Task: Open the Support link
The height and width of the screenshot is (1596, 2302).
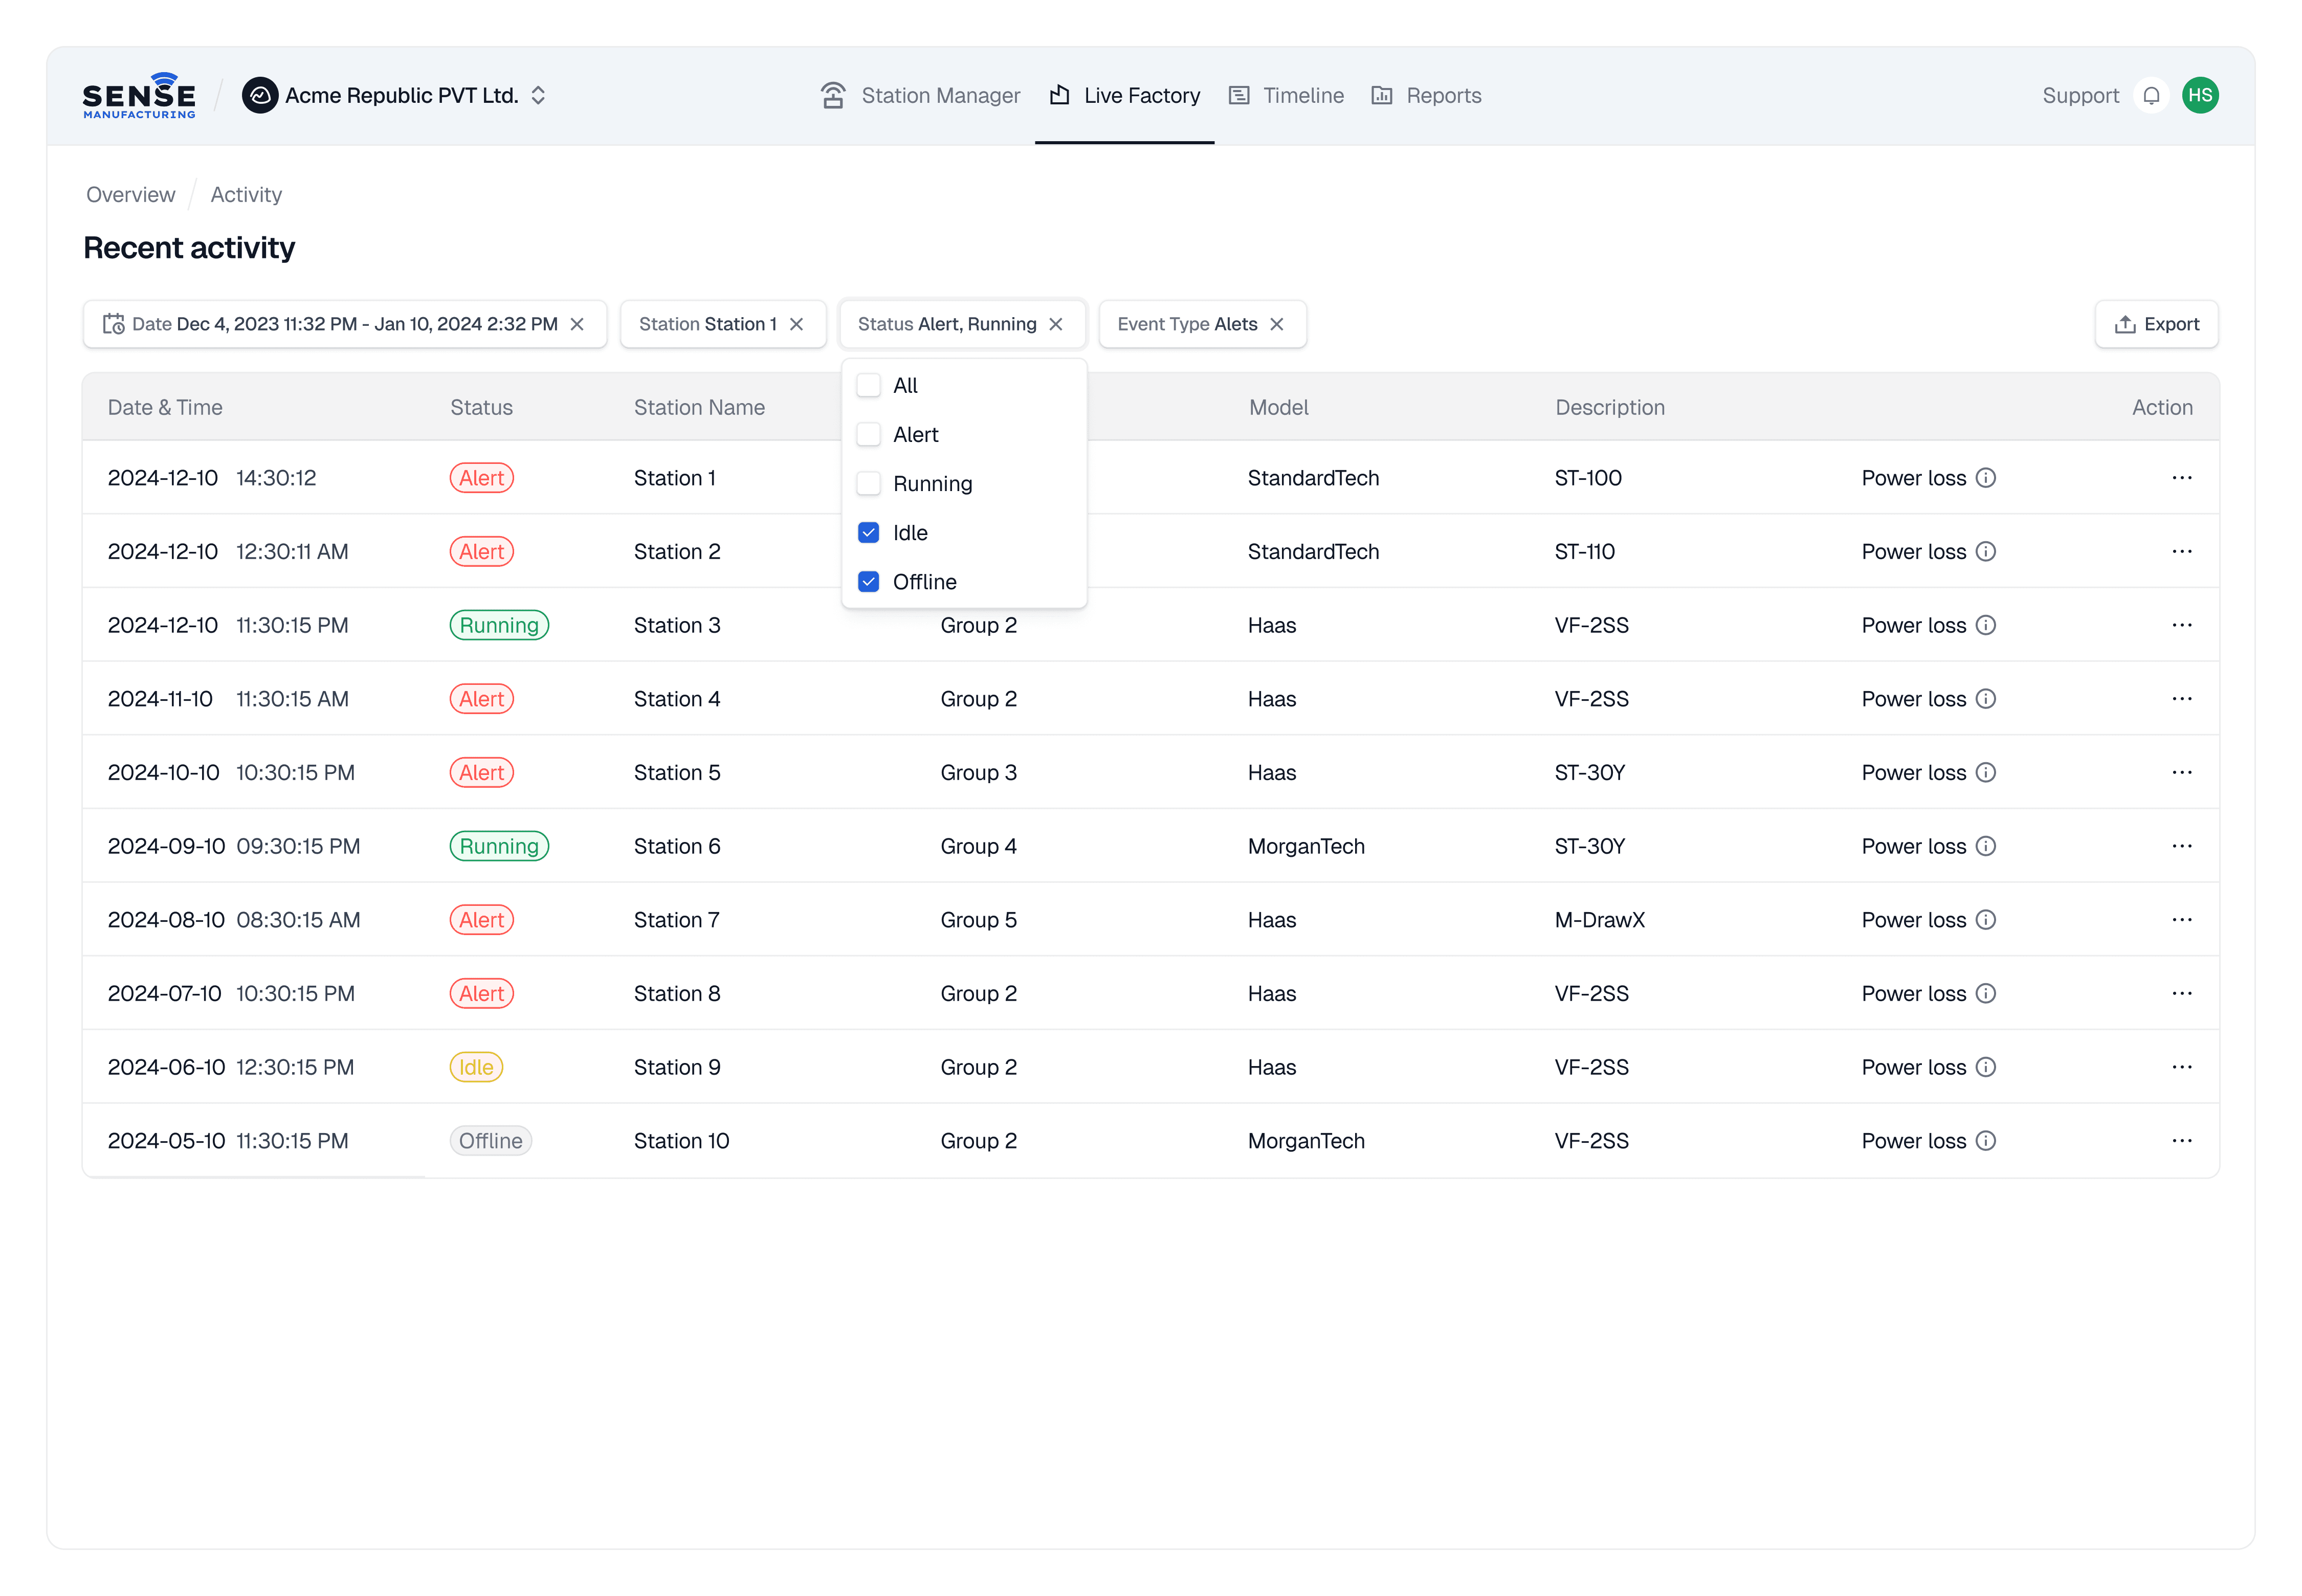Action: (2080, 96)
